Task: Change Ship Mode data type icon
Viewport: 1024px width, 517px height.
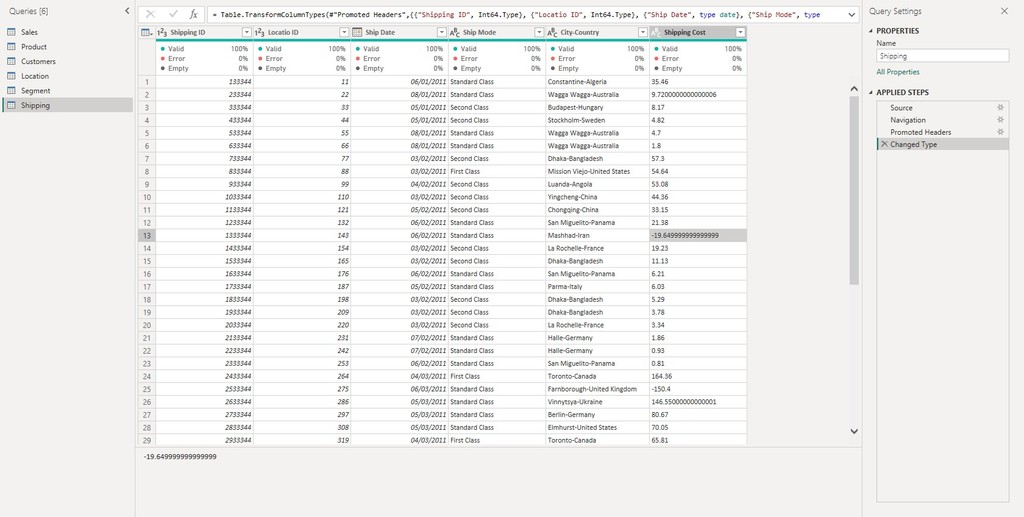Action: click(455, 33)
